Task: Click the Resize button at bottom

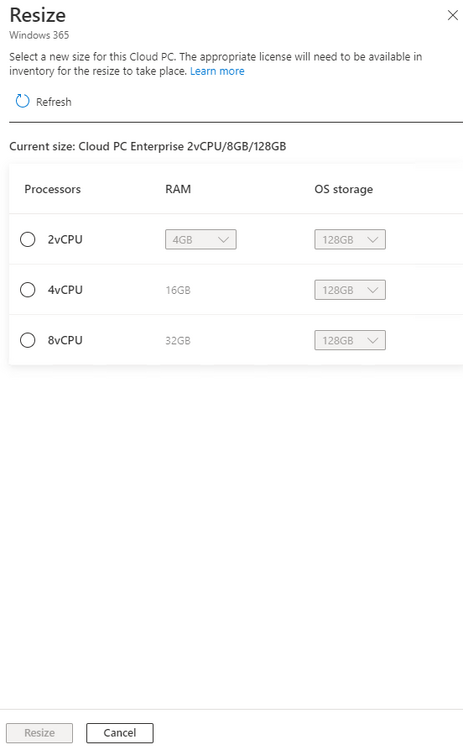Action: (x=40, y=733)
